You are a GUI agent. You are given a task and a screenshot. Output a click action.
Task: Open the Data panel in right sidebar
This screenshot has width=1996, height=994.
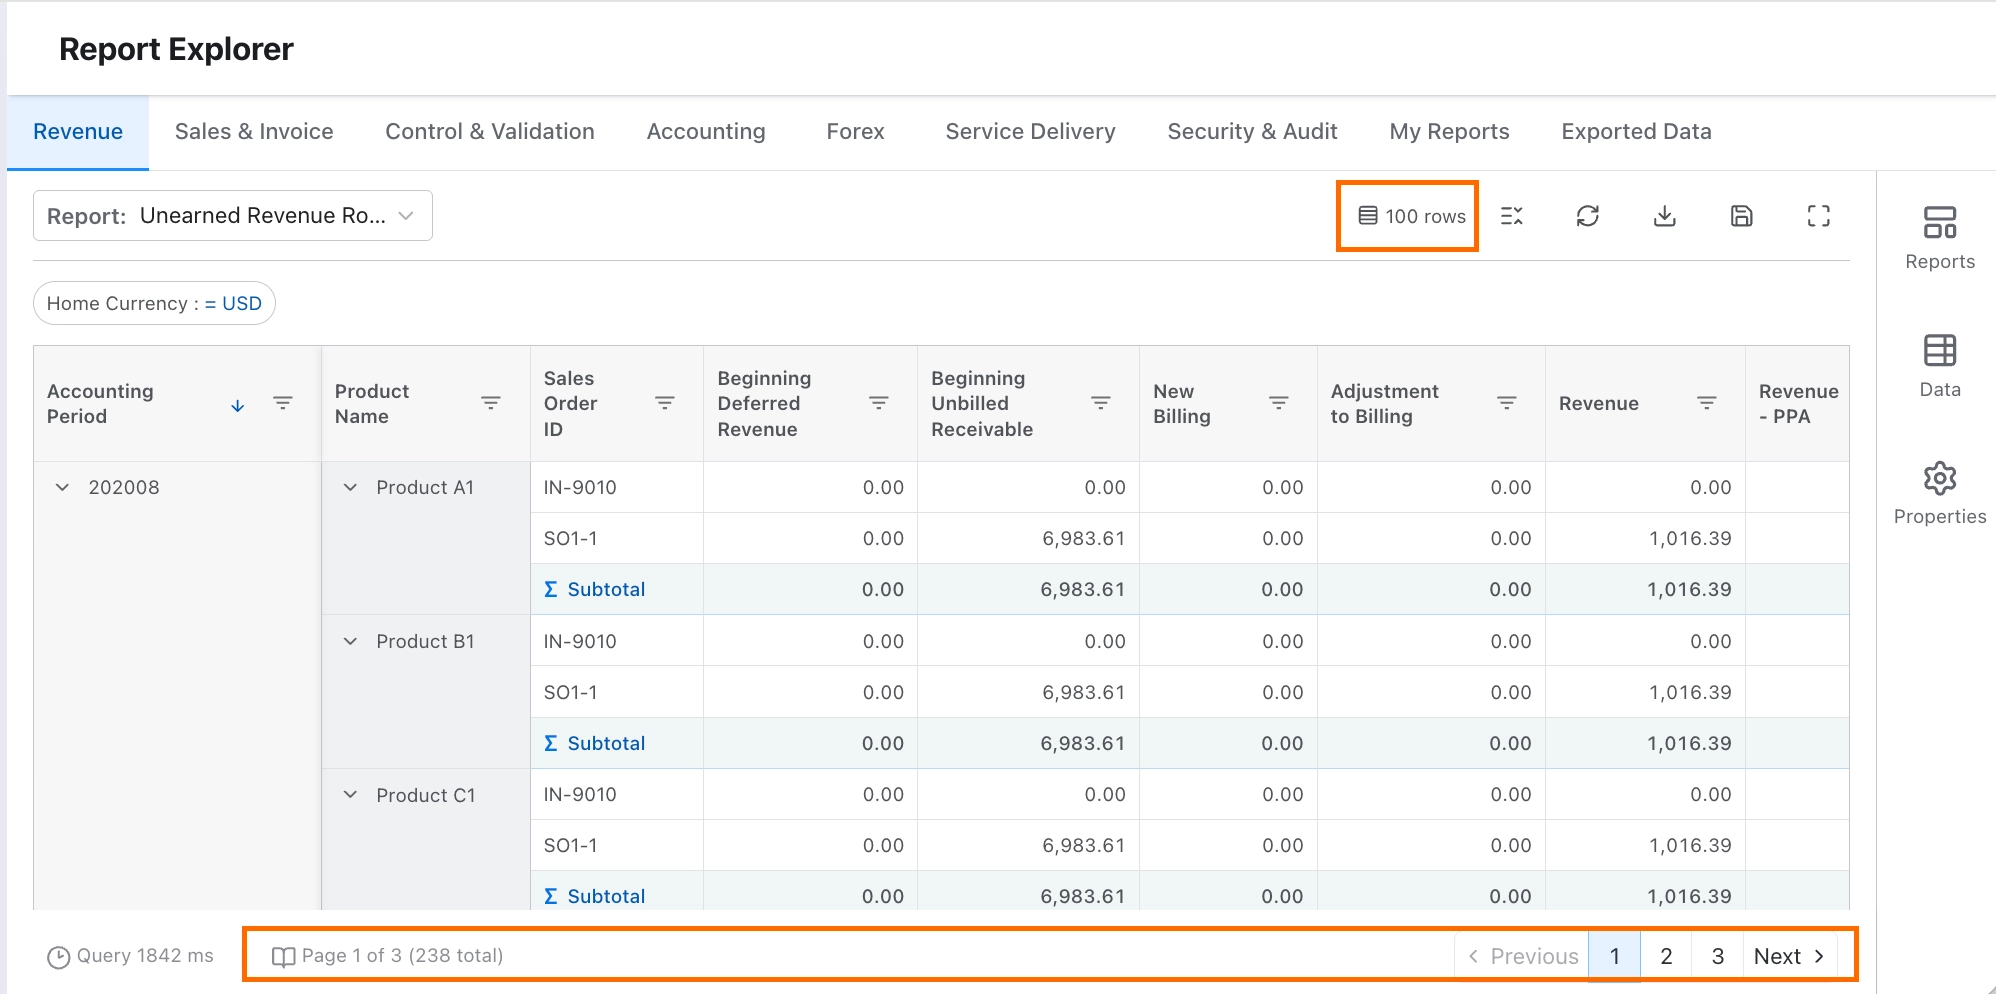(x=1940, y=366)
